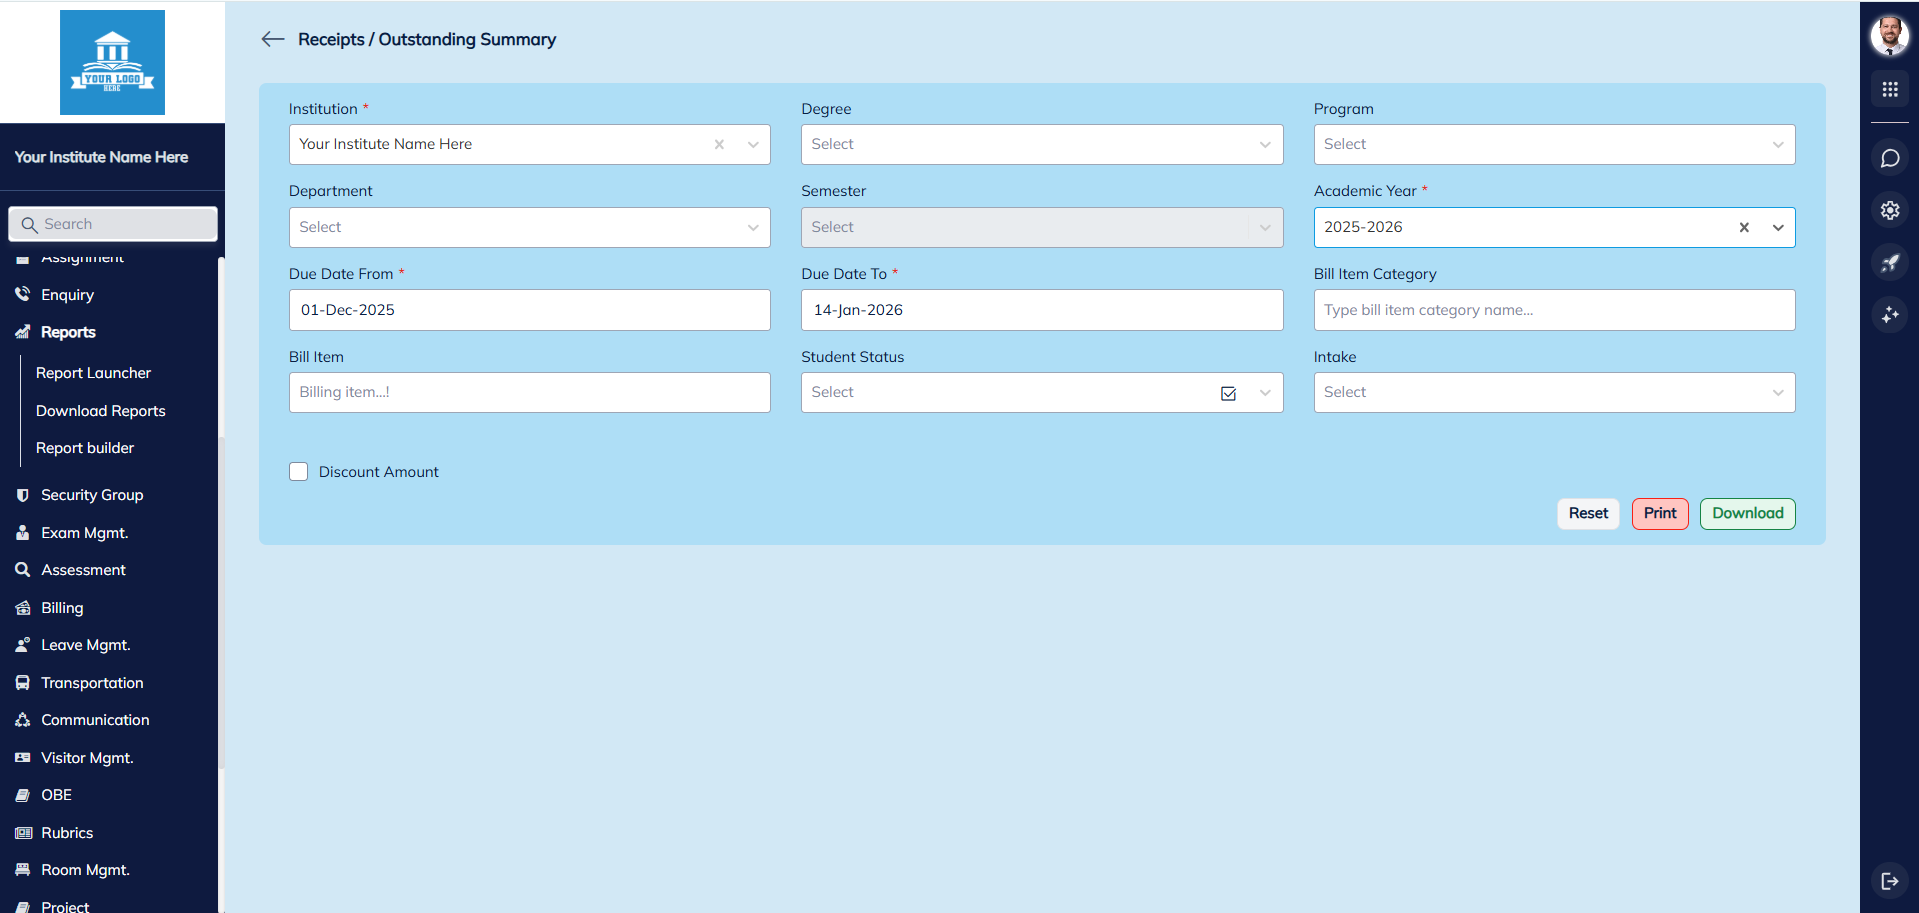Open the Security Group shield icon
1919x913 pixels.
(x=22, y=494)
